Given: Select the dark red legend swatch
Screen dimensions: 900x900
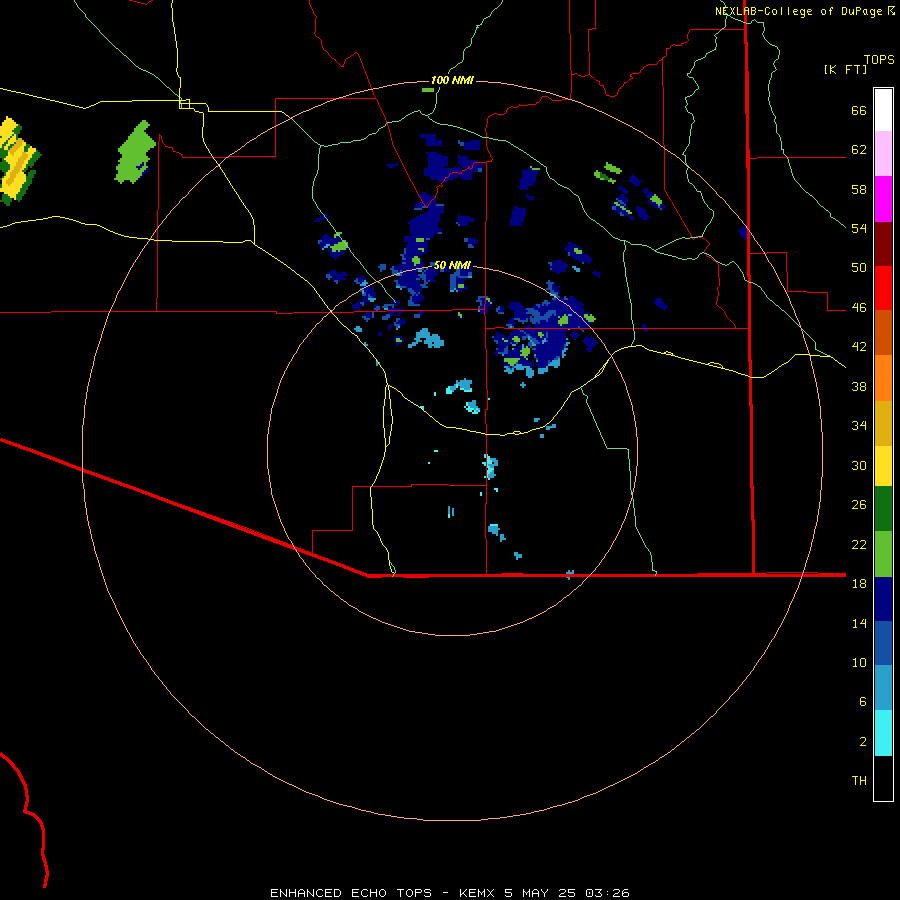Looking at the screenshot, I should 883,243.
